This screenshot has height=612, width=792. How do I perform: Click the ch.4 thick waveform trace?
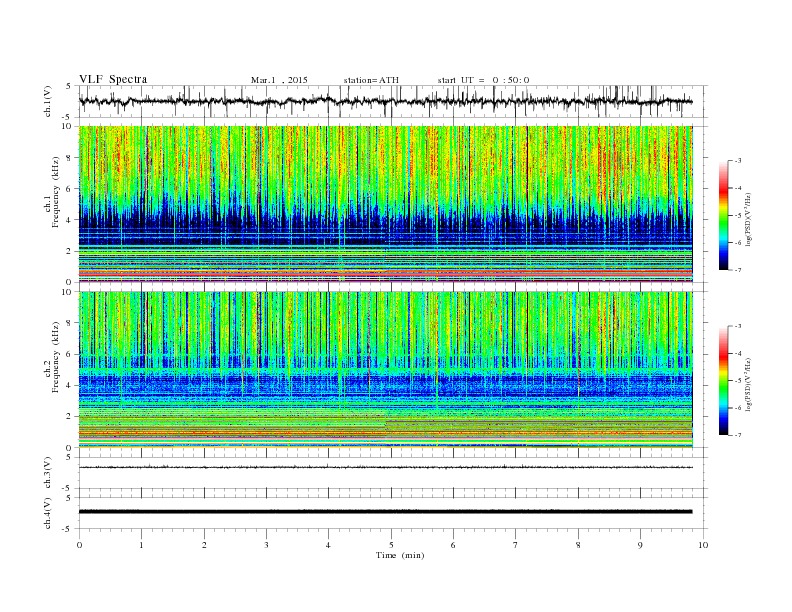pyautogui.click(x=385, y=512)
